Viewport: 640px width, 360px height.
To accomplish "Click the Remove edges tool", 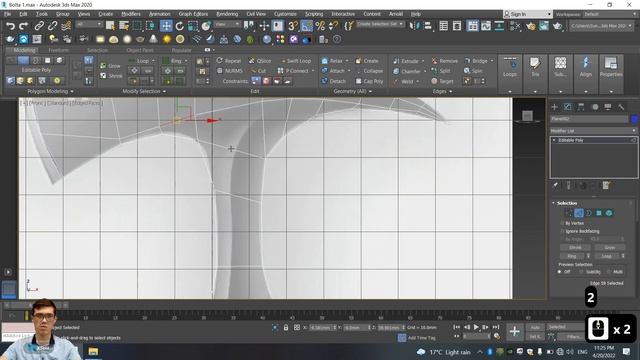I will point(444,61).
